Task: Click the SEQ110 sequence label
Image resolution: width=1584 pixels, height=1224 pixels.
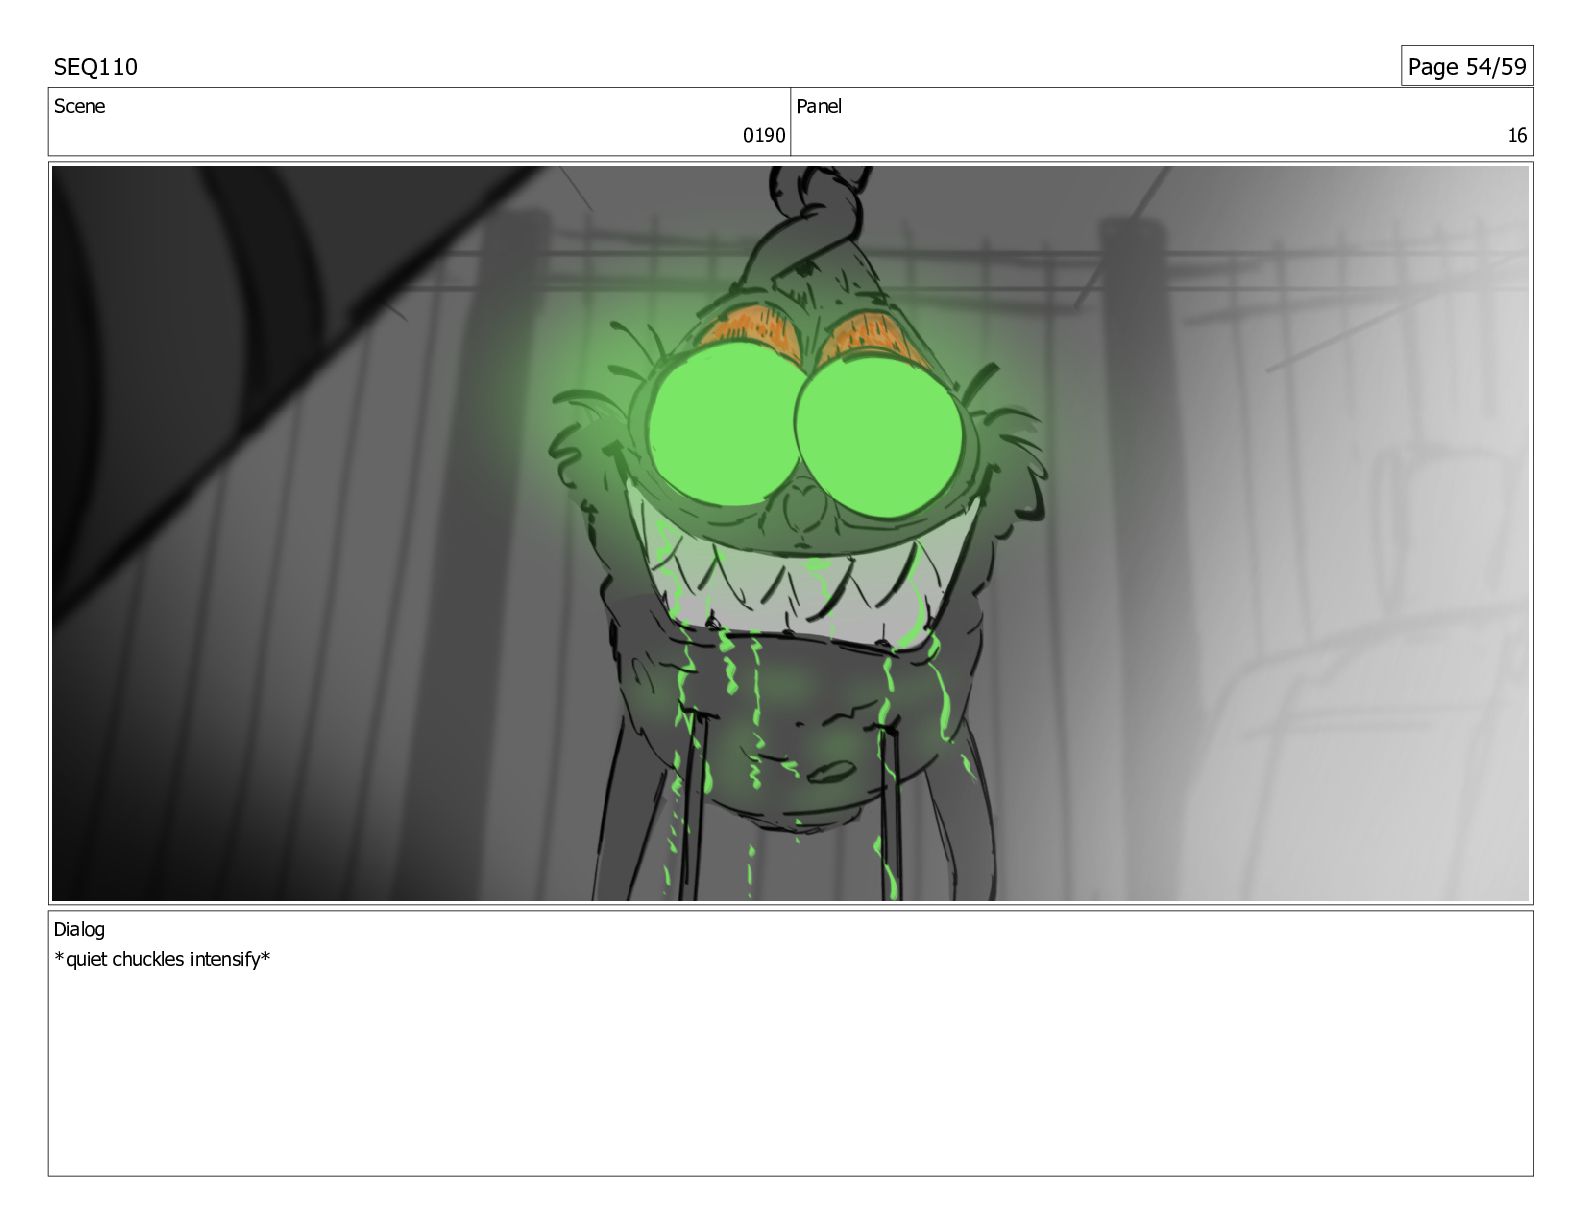Action: click(96, 67)
